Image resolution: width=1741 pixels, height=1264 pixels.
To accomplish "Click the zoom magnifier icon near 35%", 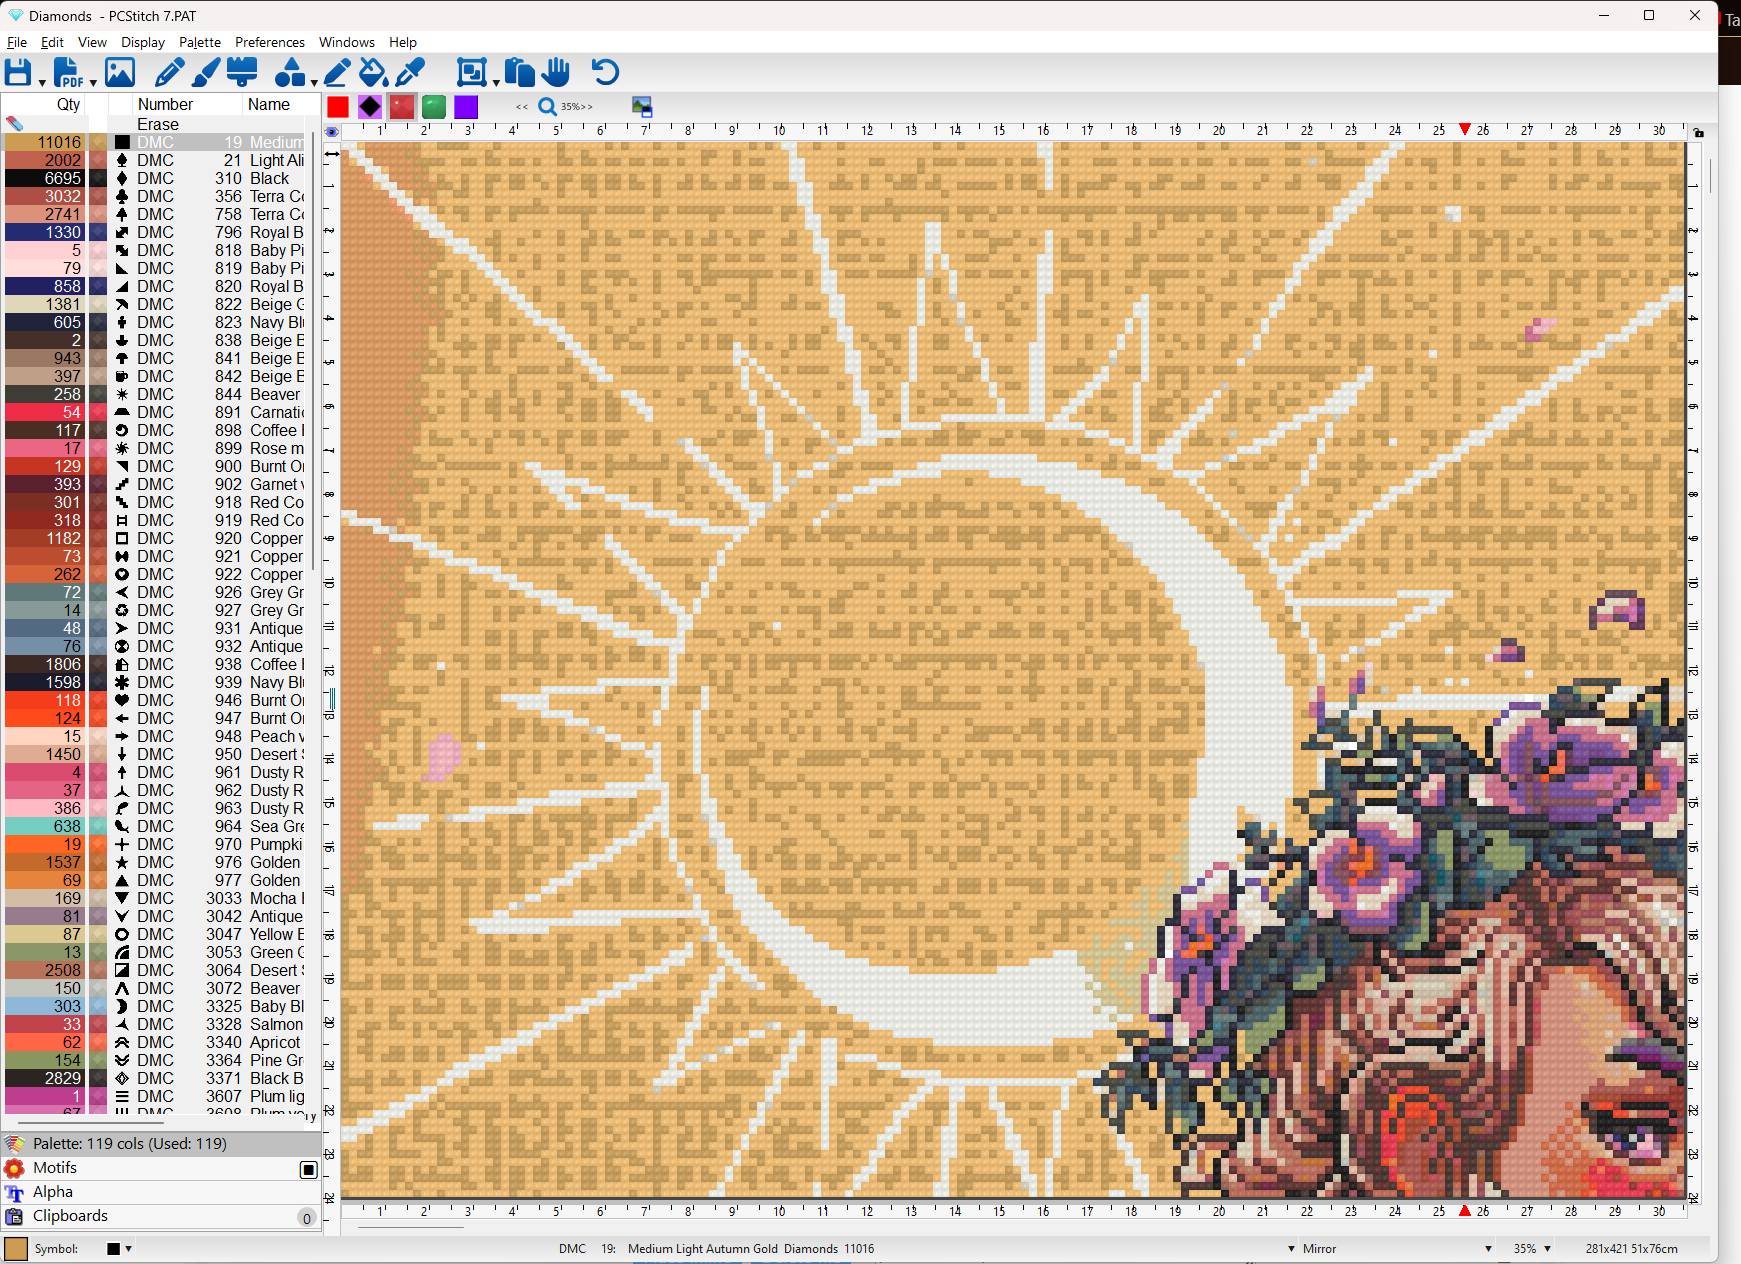I will pyautogui.click(x=547, y=106).
